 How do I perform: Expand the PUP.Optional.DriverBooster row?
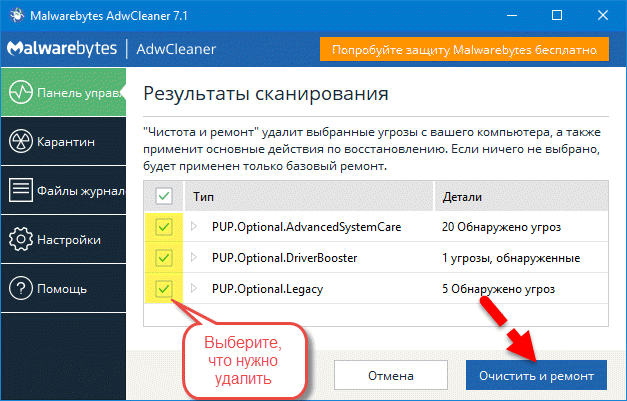click(194, 257)
